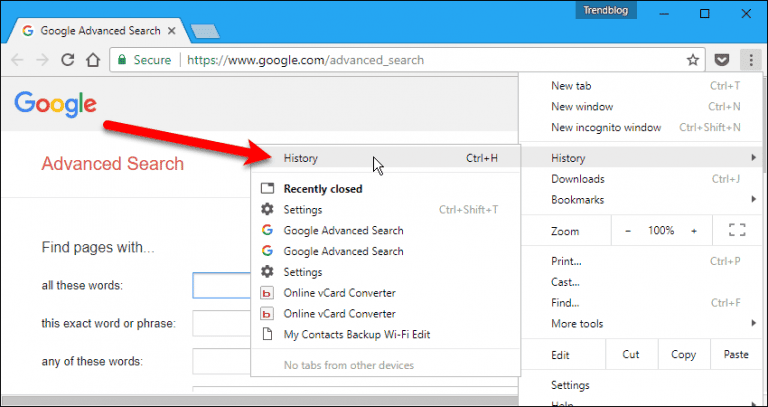This screenshot has width=768, height=407.
Task: Click the 'all these words' input field
Action: (x=221, y=286)
